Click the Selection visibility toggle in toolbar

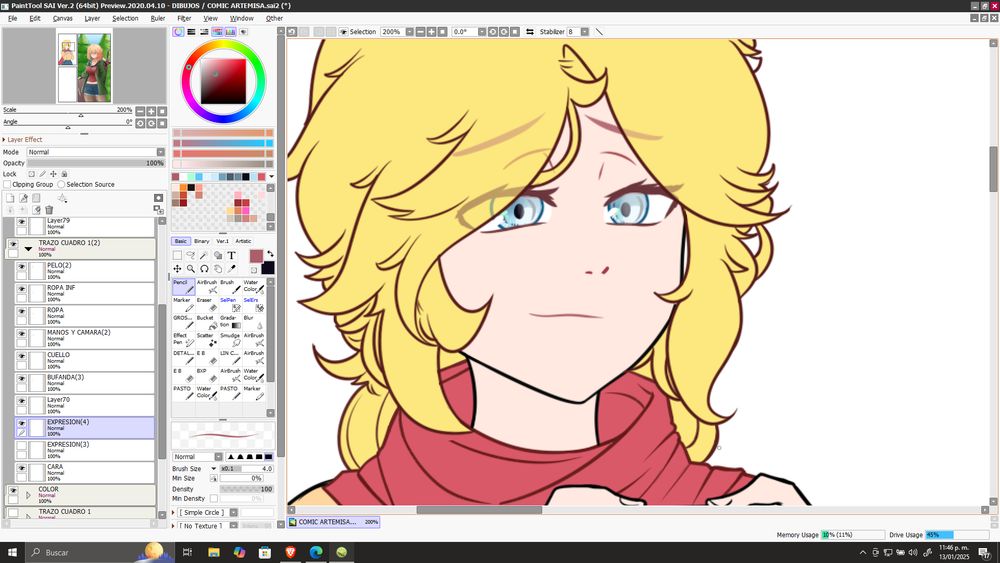(x=343, y=31)
